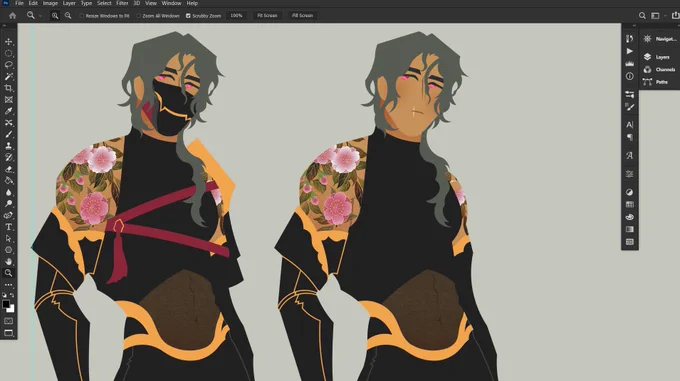Open the Navigator panel

[x=660, y=39]
